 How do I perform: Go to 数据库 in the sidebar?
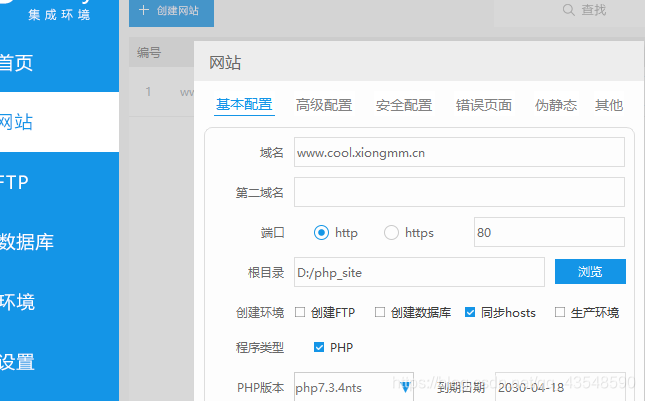59,242
